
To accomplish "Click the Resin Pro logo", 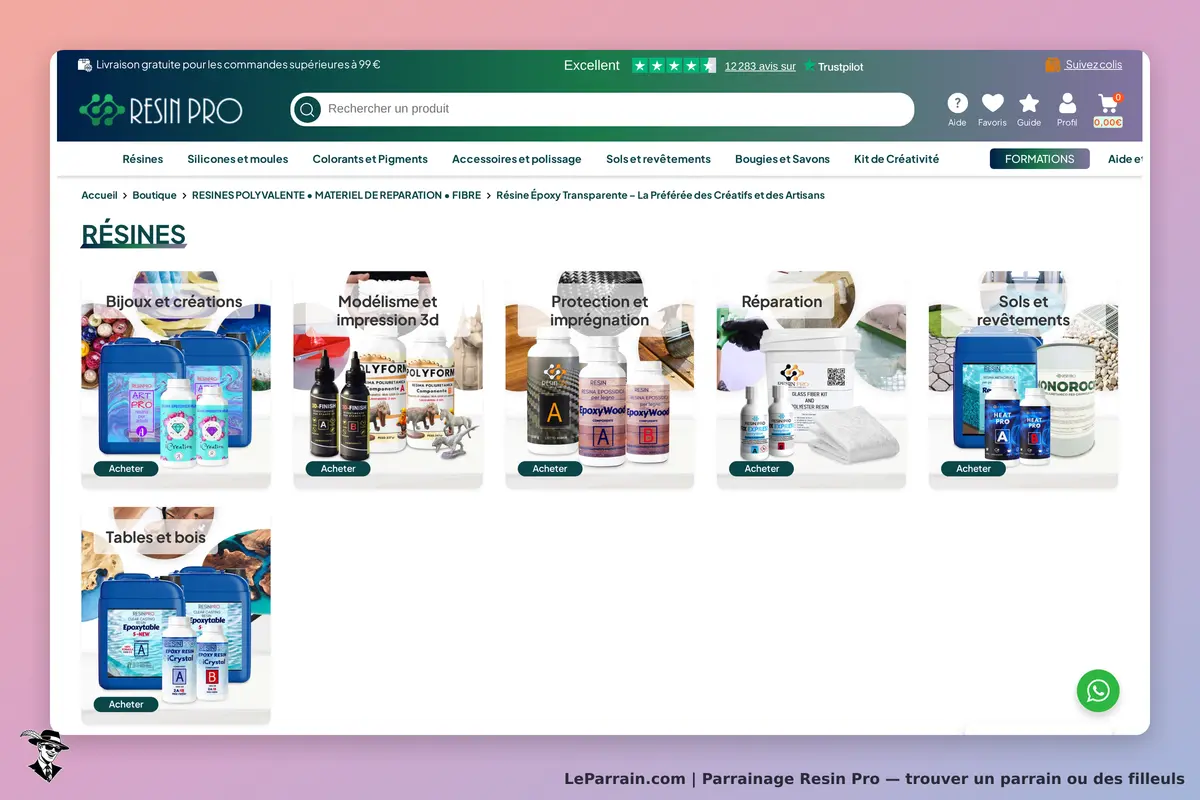I will point(161,109).
